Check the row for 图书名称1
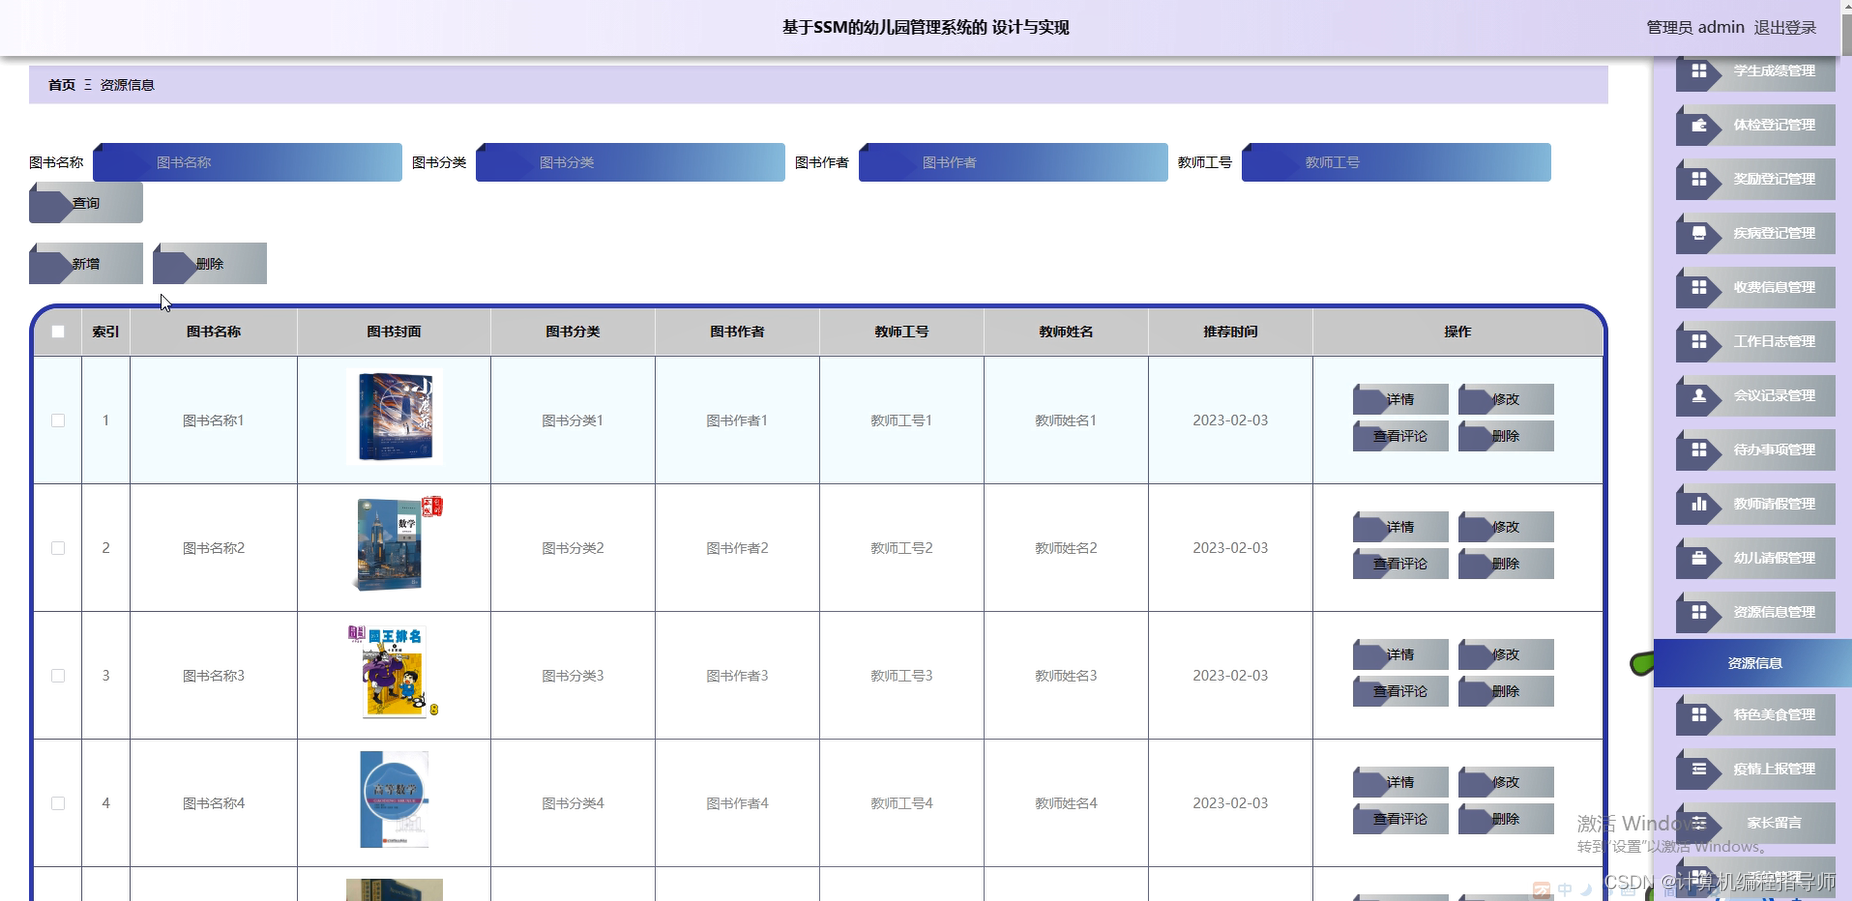This screenshot has height=901, width=1852. (58, 421)
